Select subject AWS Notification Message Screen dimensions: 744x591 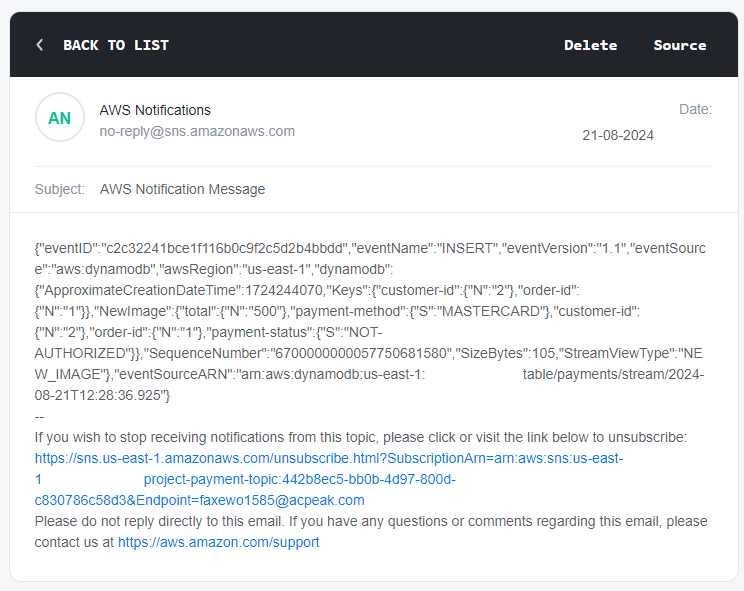point(182,189)
